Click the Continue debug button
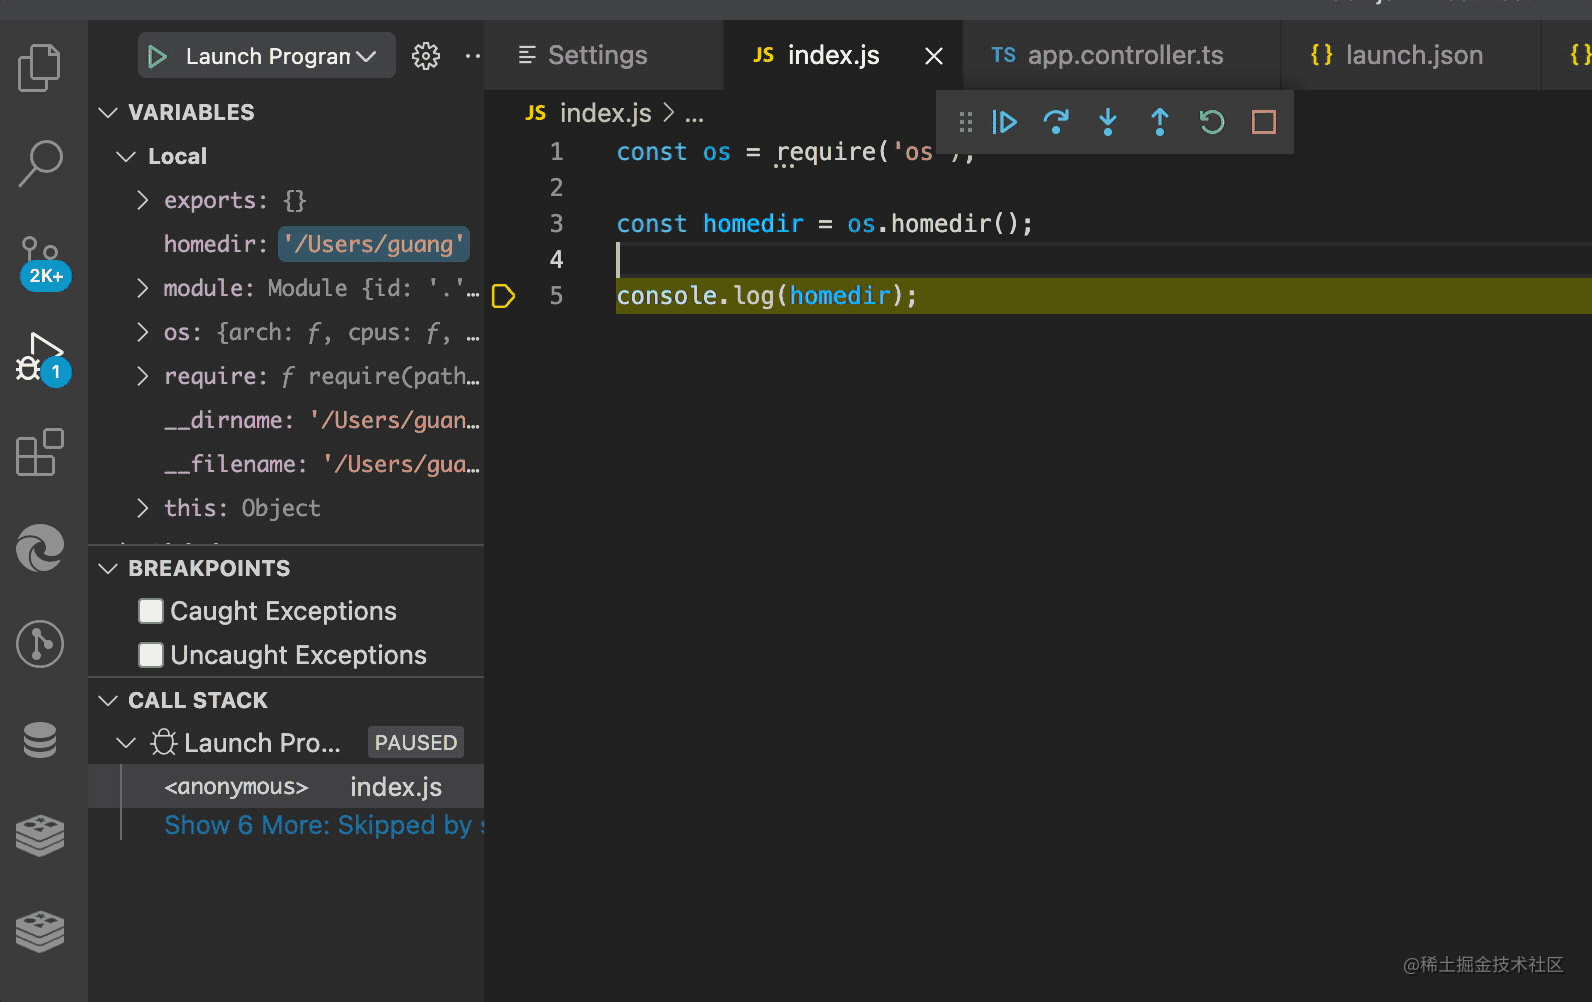 pyautogui.click(x=1004, y=122)
